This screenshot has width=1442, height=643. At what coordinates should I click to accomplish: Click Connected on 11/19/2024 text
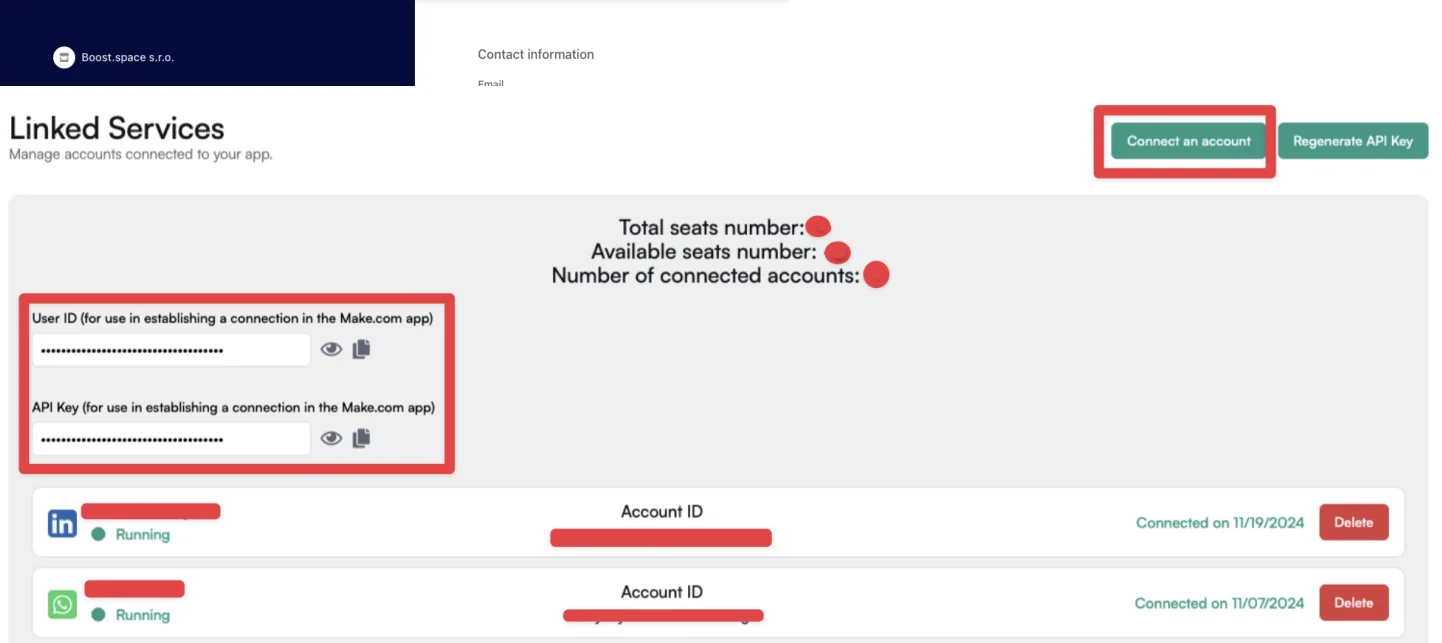[x=1220, y=522]
